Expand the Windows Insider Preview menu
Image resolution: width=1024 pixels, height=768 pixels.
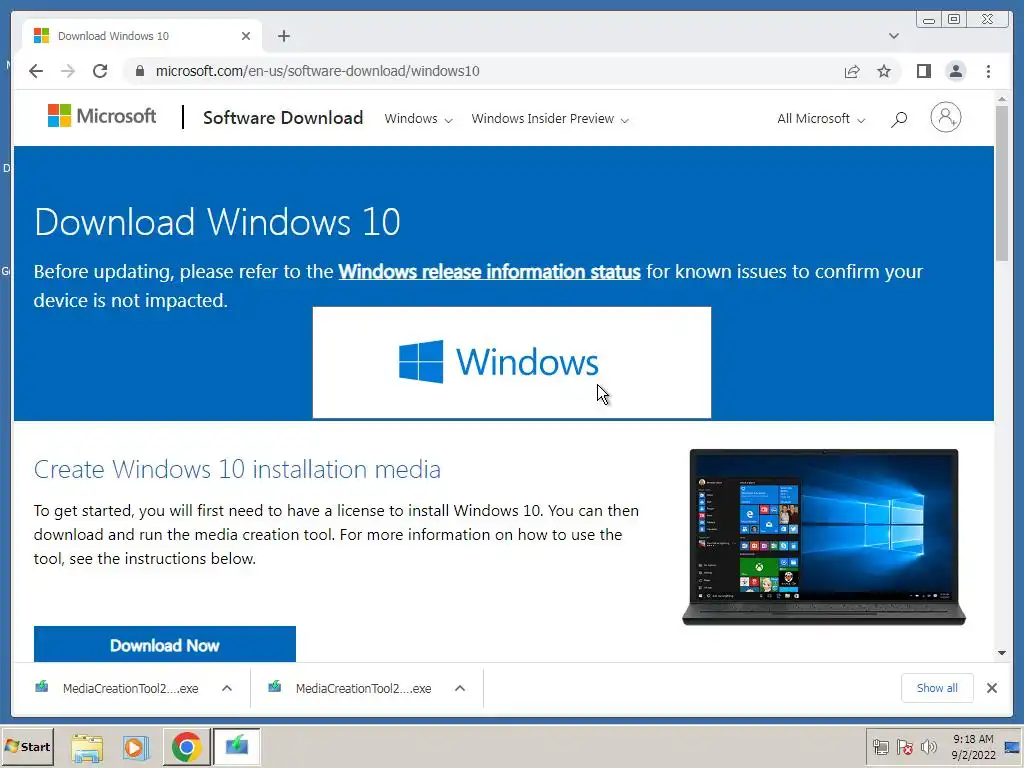pos(550,119)
